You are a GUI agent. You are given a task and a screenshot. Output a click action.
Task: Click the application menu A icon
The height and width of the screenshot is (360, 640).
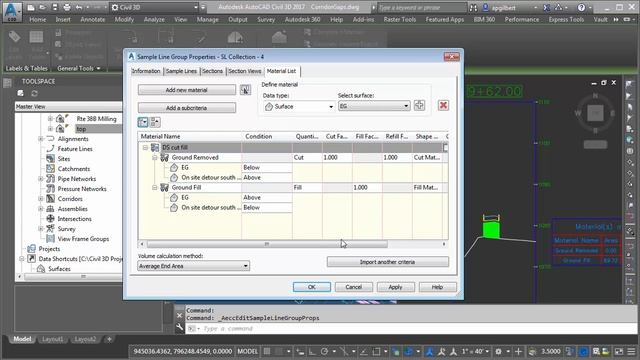[12, 11]
